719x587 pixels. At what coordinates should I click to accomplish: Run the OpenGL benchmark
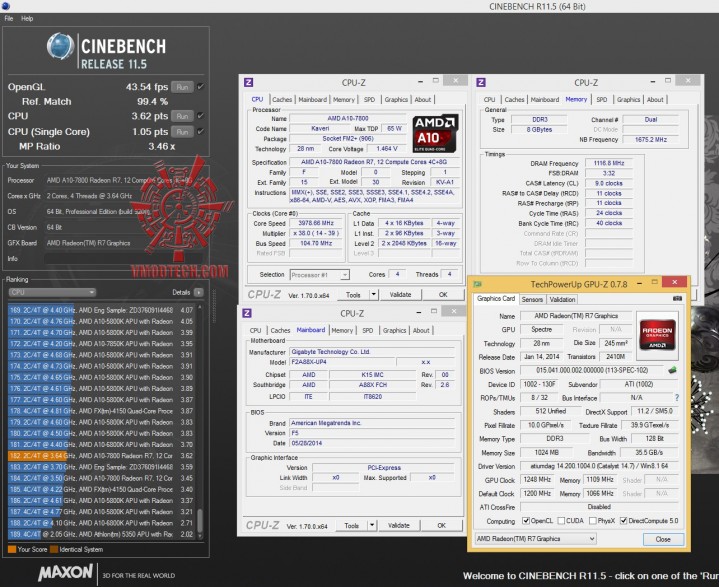[183, 87]
